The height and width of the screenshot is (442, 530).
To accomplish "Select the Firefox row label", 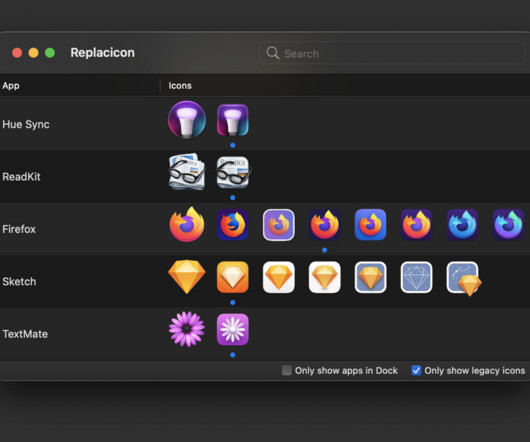I will [19, 229].
